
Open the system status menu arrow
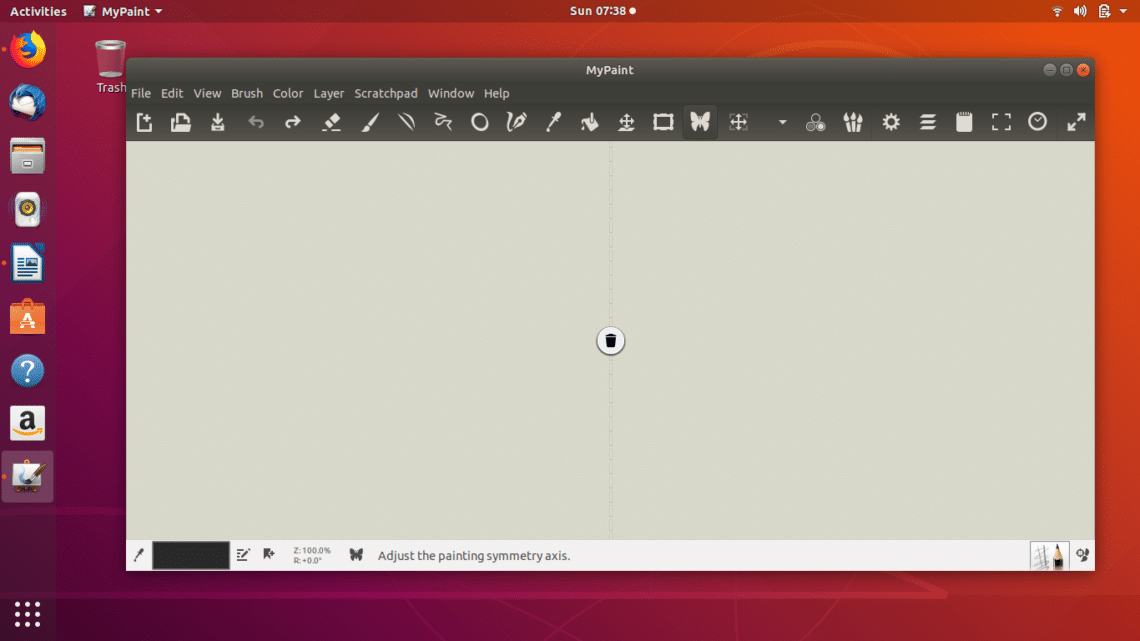click(x=1124, y=11)
